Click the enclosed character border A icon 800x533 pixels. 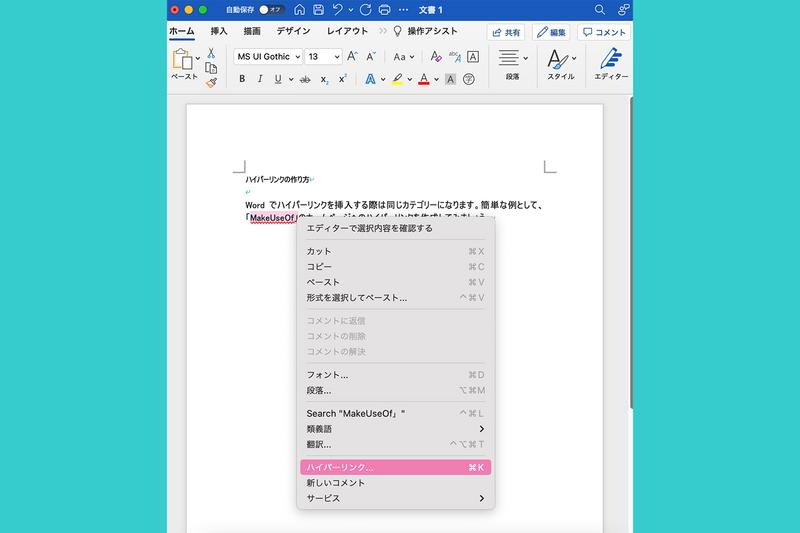coord(473,57)
